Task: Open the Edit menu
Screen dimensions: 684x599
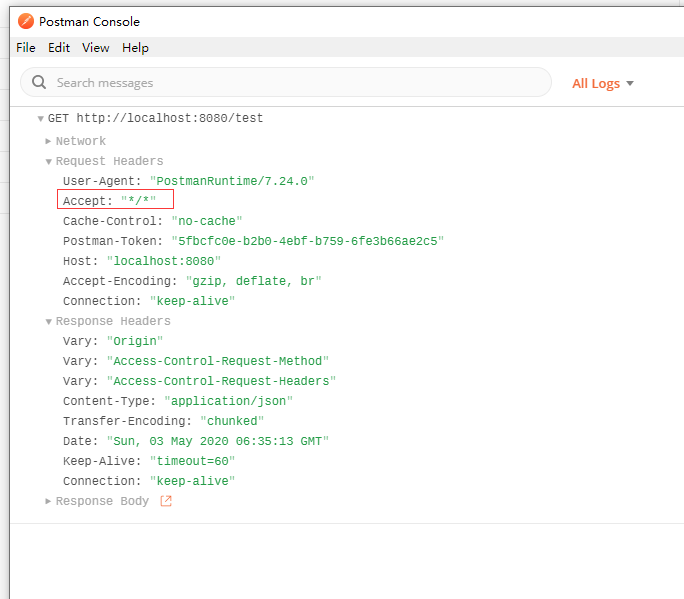Action: (x=59, y=47)
